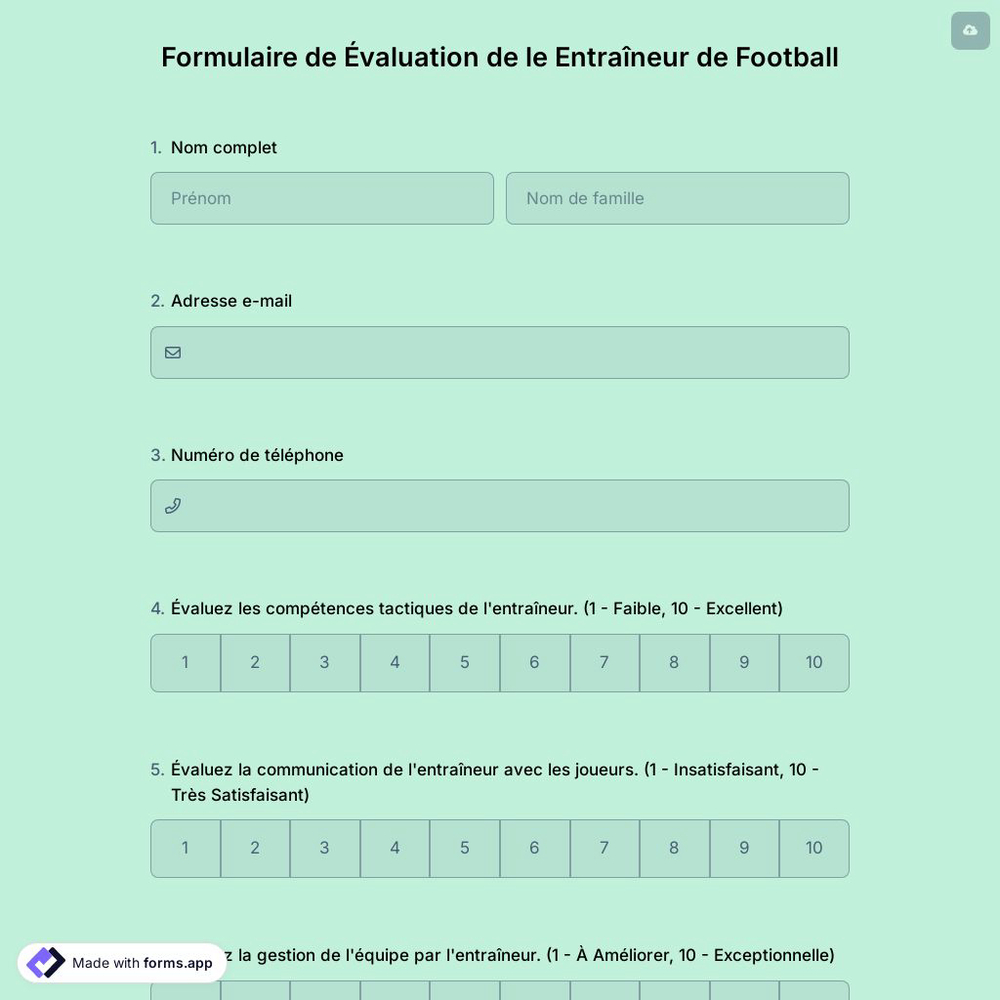Pick rating 10 for communication with players

click(813, 848)
